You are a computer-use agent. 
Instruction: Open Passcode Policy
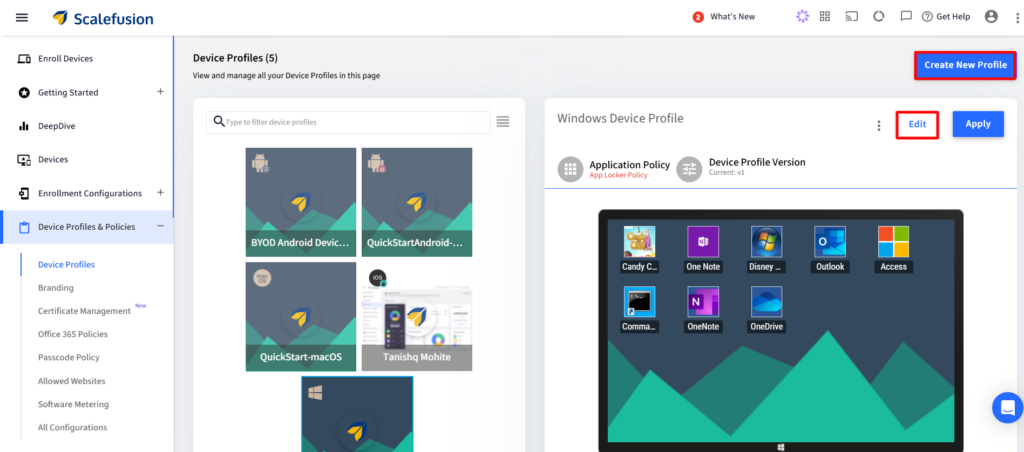click(x=69, y=357)
